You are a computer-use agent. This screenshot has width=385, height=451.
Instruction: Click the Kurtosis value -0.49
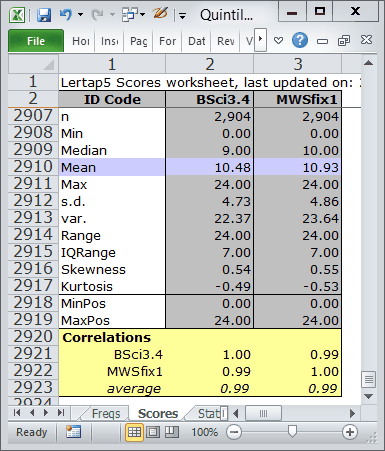[x=210, y=286]
